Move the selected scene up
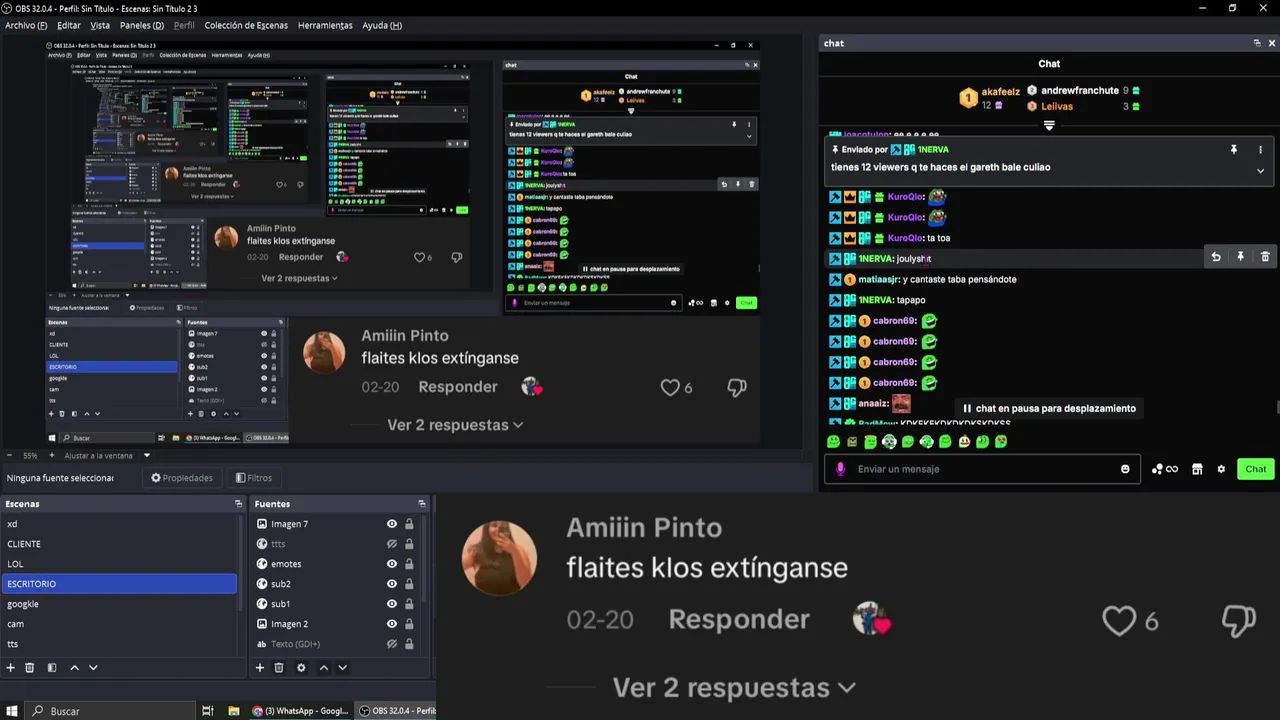 (x=74, y=667)
